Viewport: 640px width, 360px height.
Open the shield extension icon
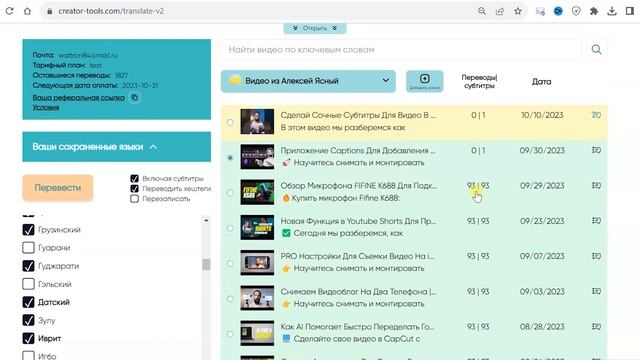pyautogui.click(x=576, y=11)
